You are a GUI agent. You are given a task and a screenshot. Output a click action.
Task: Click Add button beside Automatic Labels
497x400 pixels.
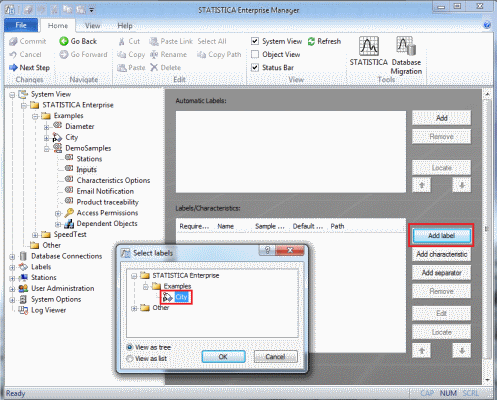click(441, 118)
